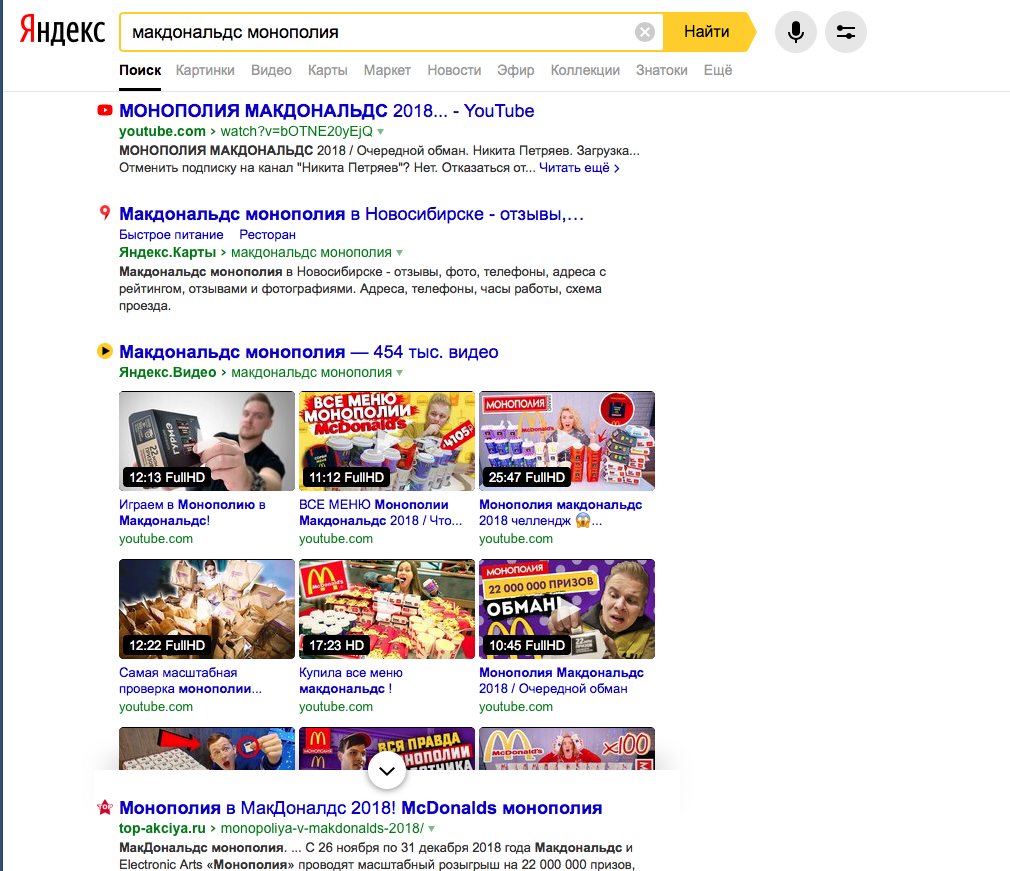Expand the Ещё menu in navigation

coord(718,70)
